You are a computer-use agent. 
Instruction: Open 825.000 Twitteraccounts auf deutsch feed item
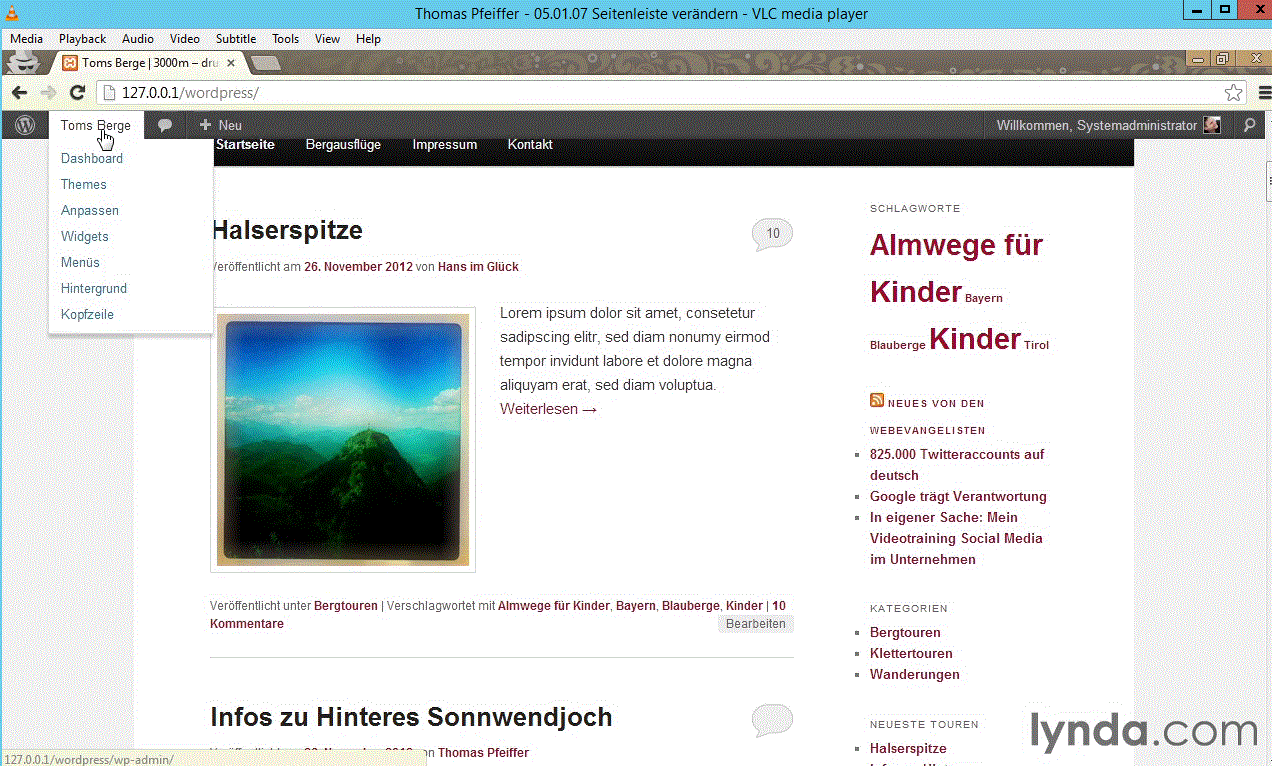957,465
